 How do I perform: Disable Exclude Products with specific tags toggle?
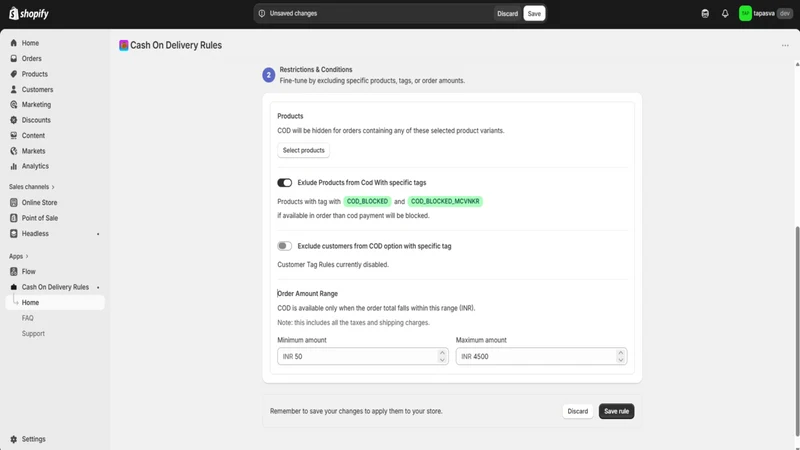(x=285, y=183)
